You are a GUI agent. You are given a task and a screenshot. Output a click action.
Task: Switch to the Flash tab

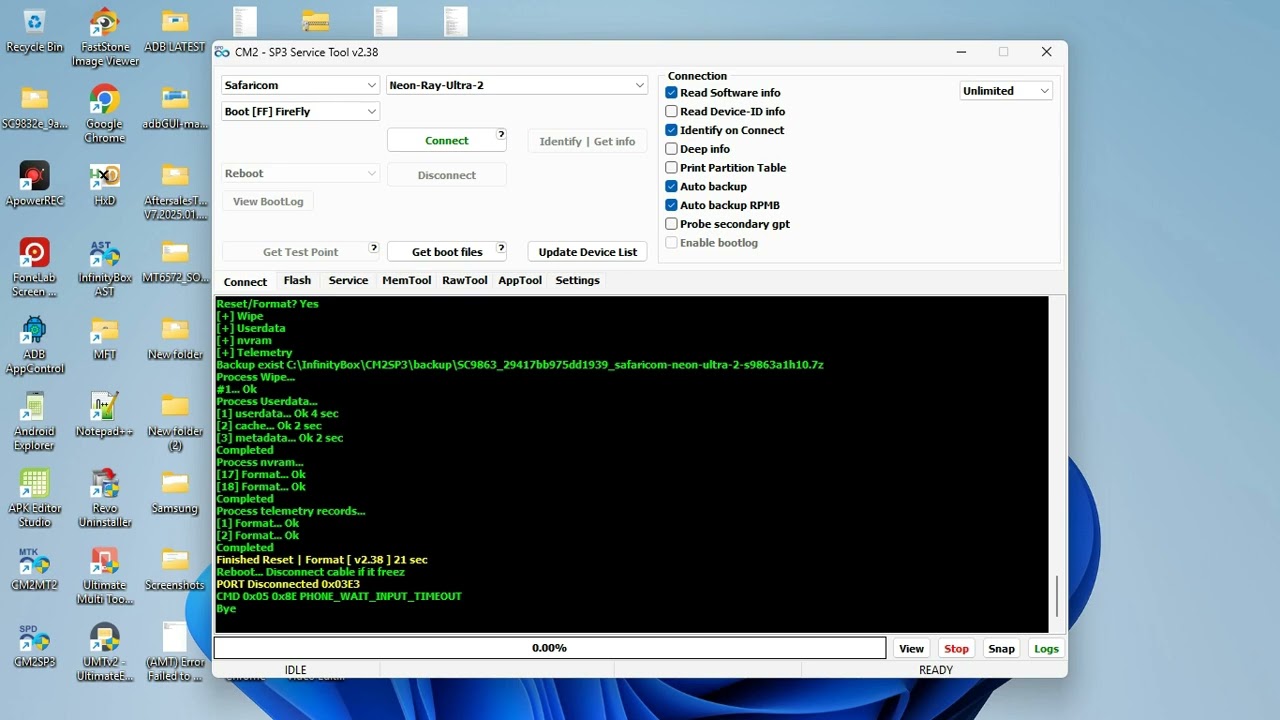(297, 280)
